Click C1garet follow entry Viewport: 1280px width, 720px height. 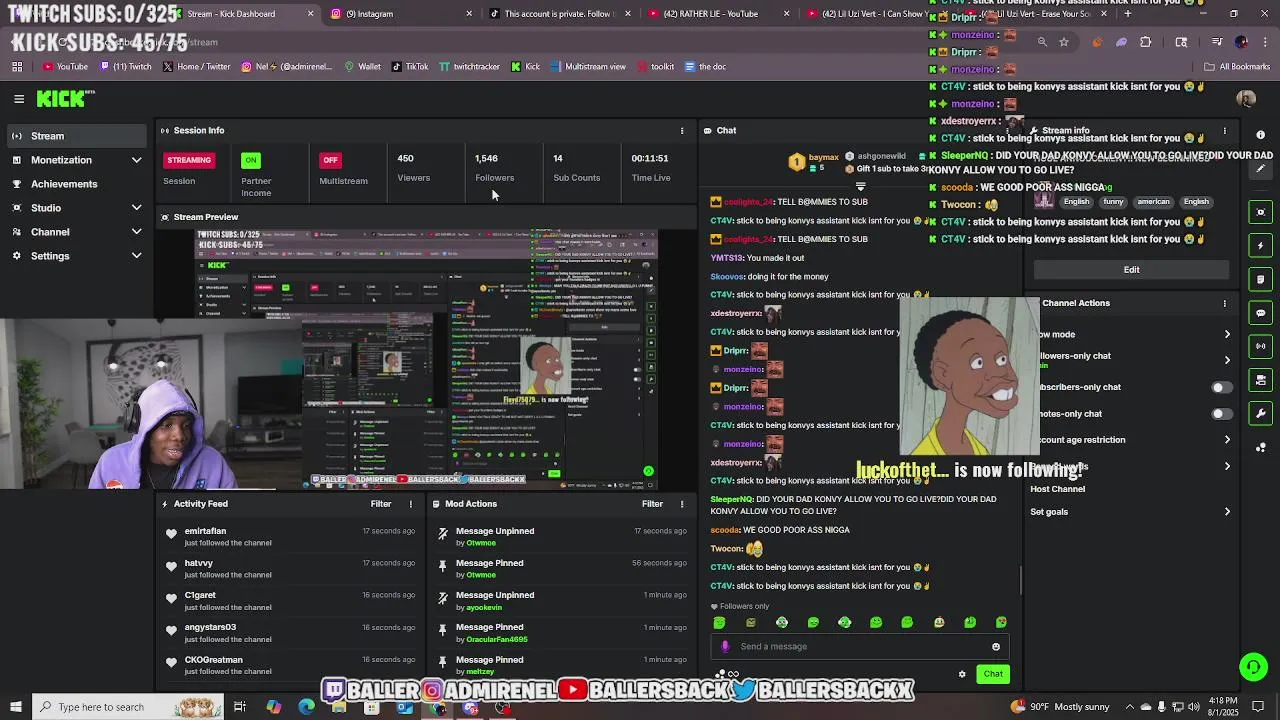[x=290, y=601]
